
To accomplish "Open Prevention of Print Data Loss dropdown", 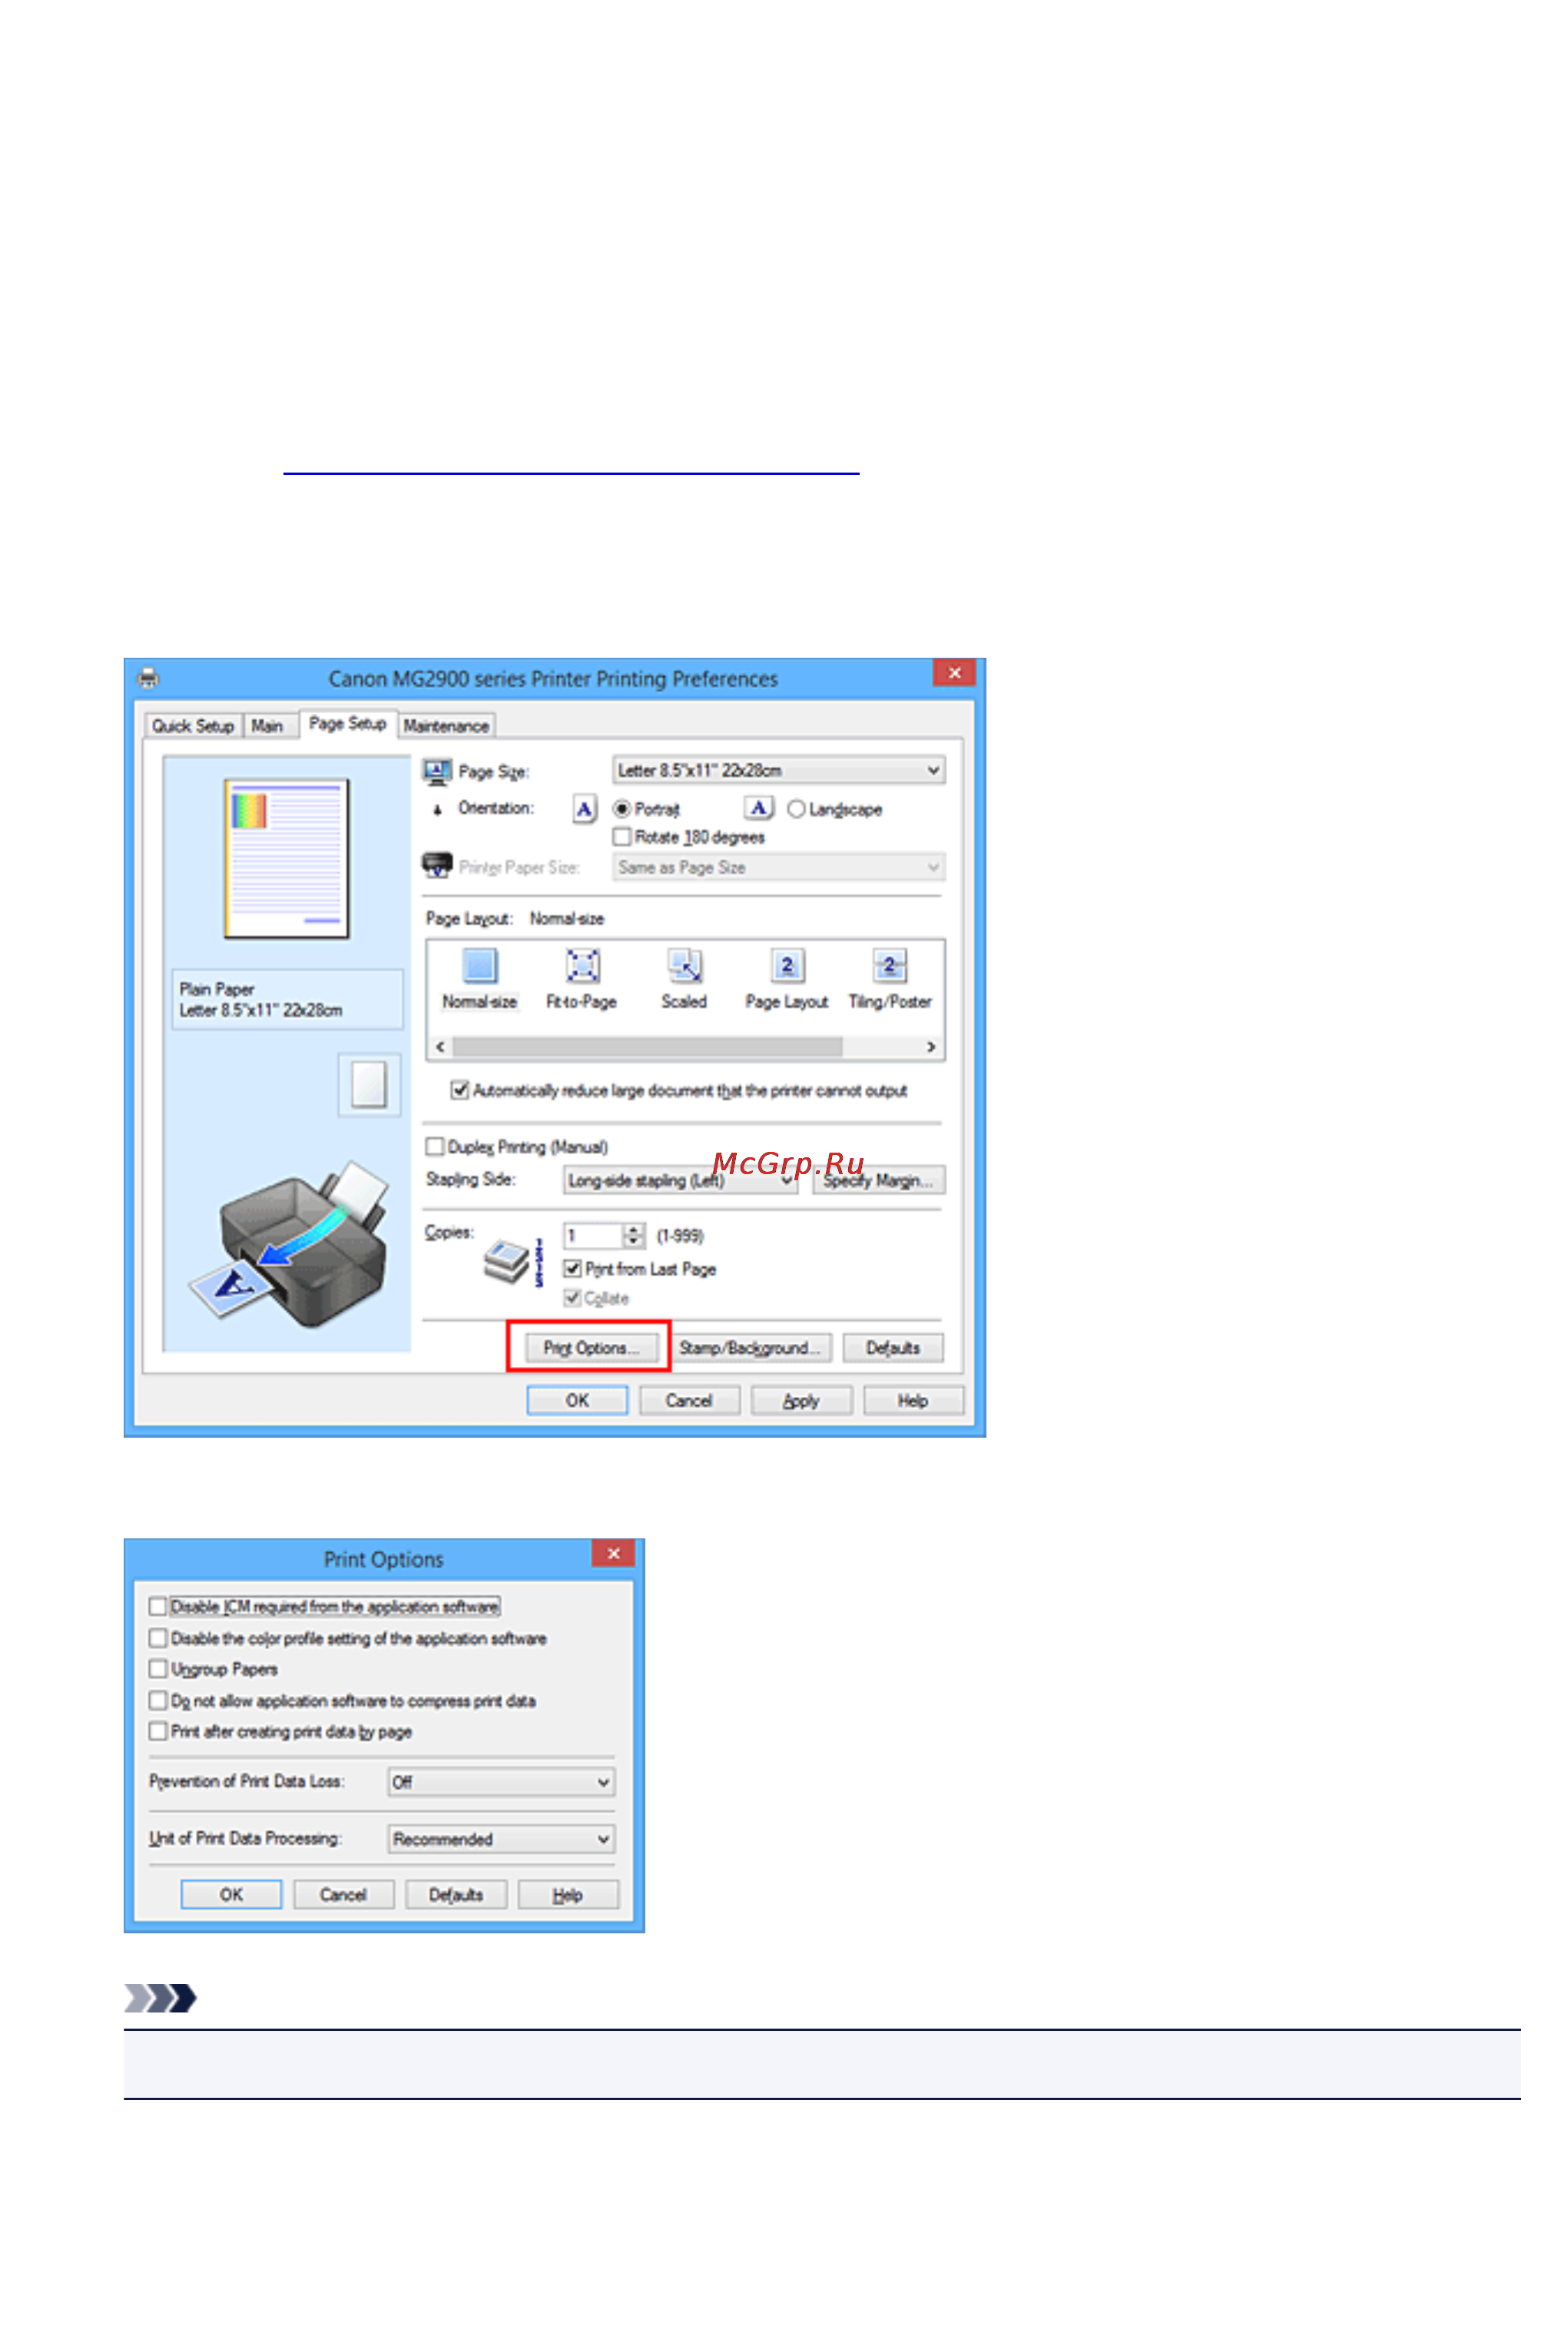I will [x=501, y=1782].
